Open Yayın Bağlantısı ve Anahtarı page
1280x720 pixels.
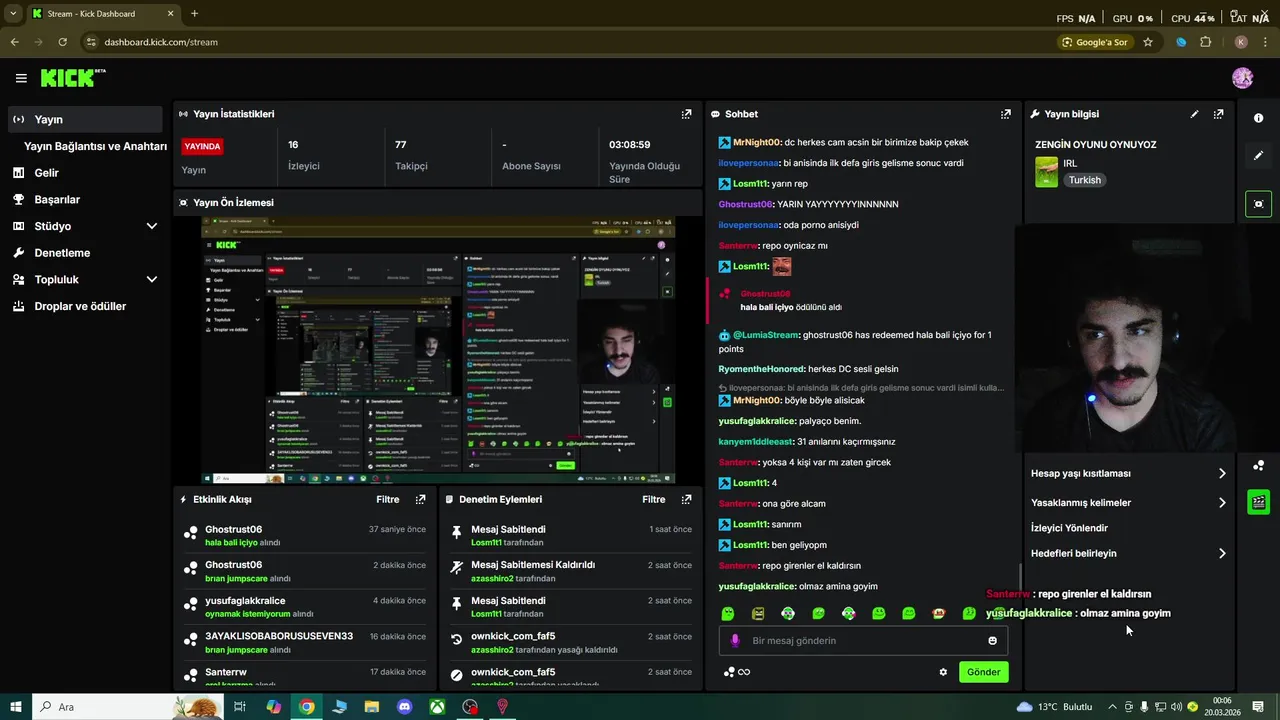pyautogui.click(x=95, y=146)
